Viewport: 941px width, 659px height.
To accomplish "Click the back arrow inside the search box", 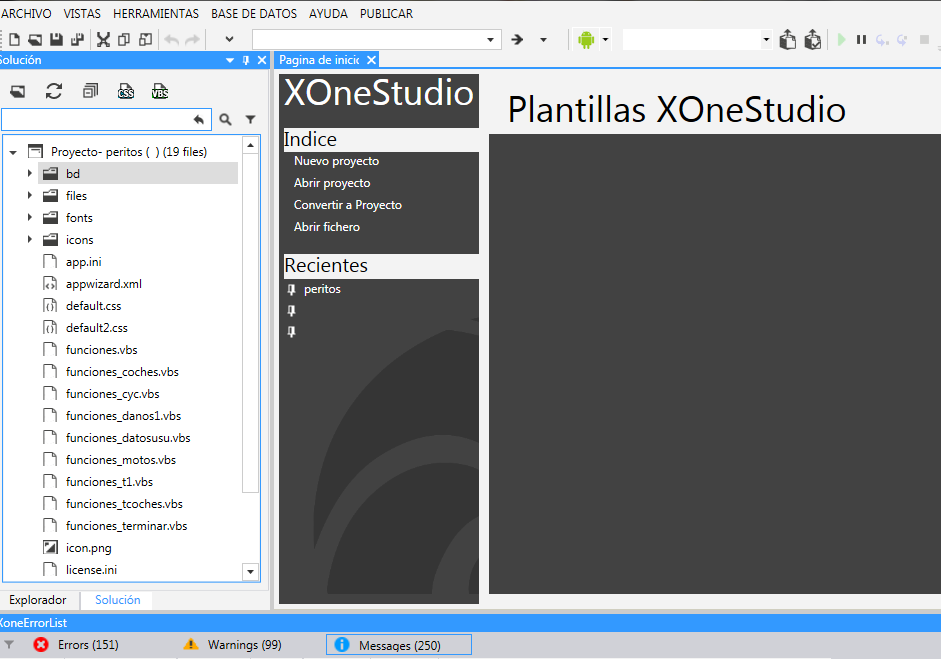I will [199, 119].
